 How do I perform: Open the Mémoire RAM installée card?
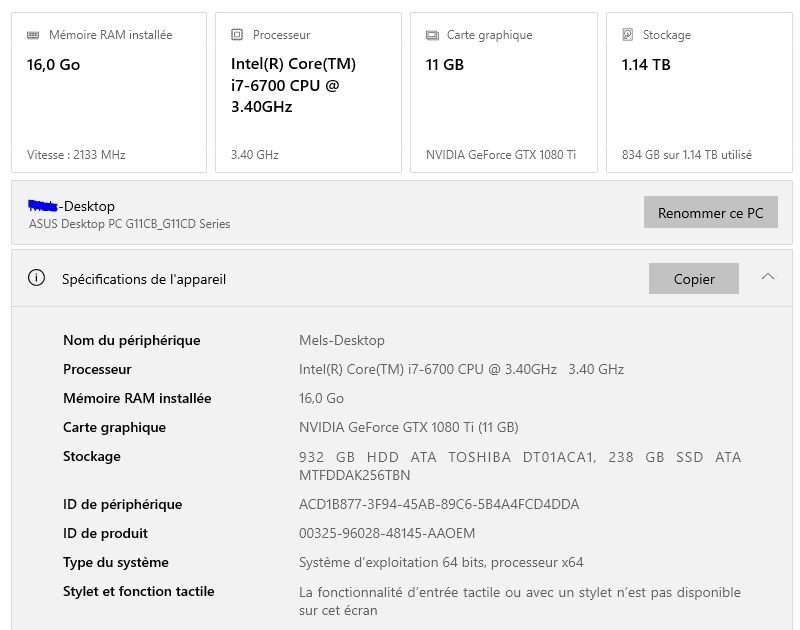pos(109,93)
